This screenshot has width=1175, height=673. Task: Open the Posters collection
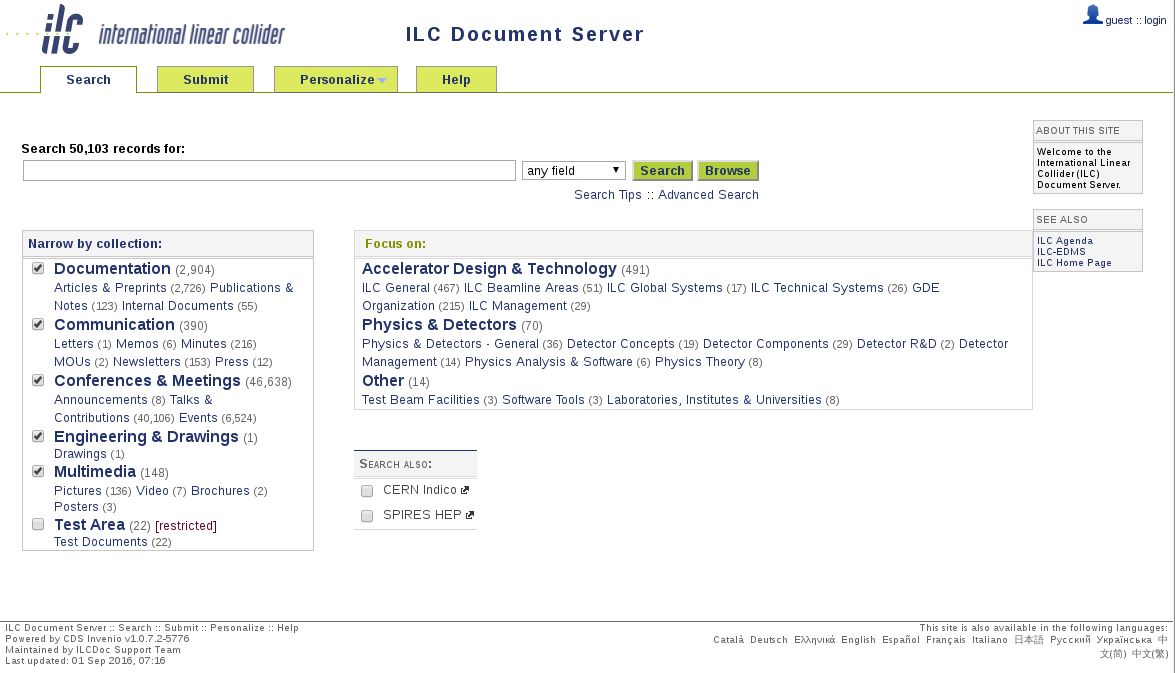pyautogui.click(x=76, y=507)
